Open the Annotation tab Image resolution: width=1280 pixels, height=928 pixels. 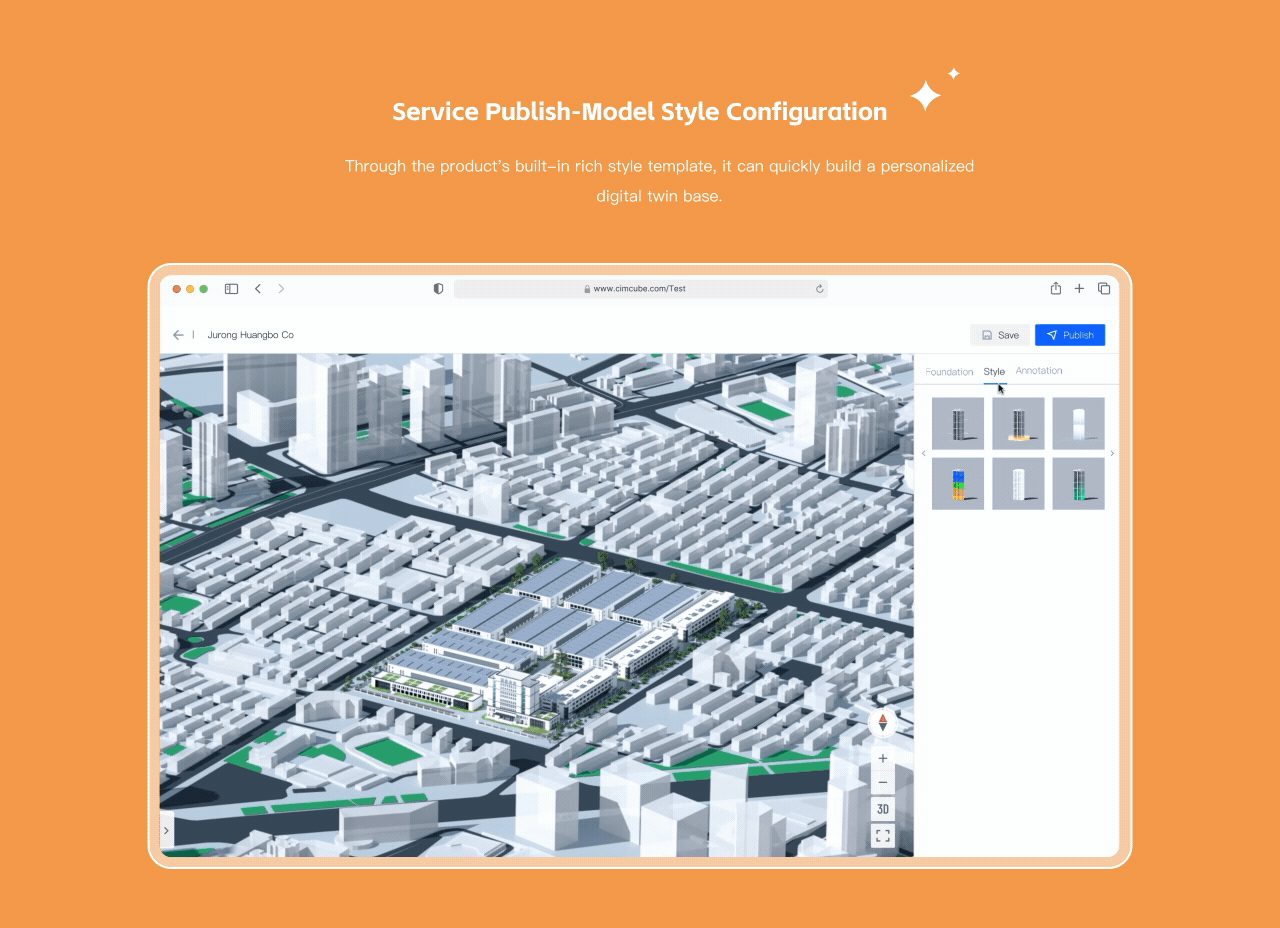(x=1039, y=371)
